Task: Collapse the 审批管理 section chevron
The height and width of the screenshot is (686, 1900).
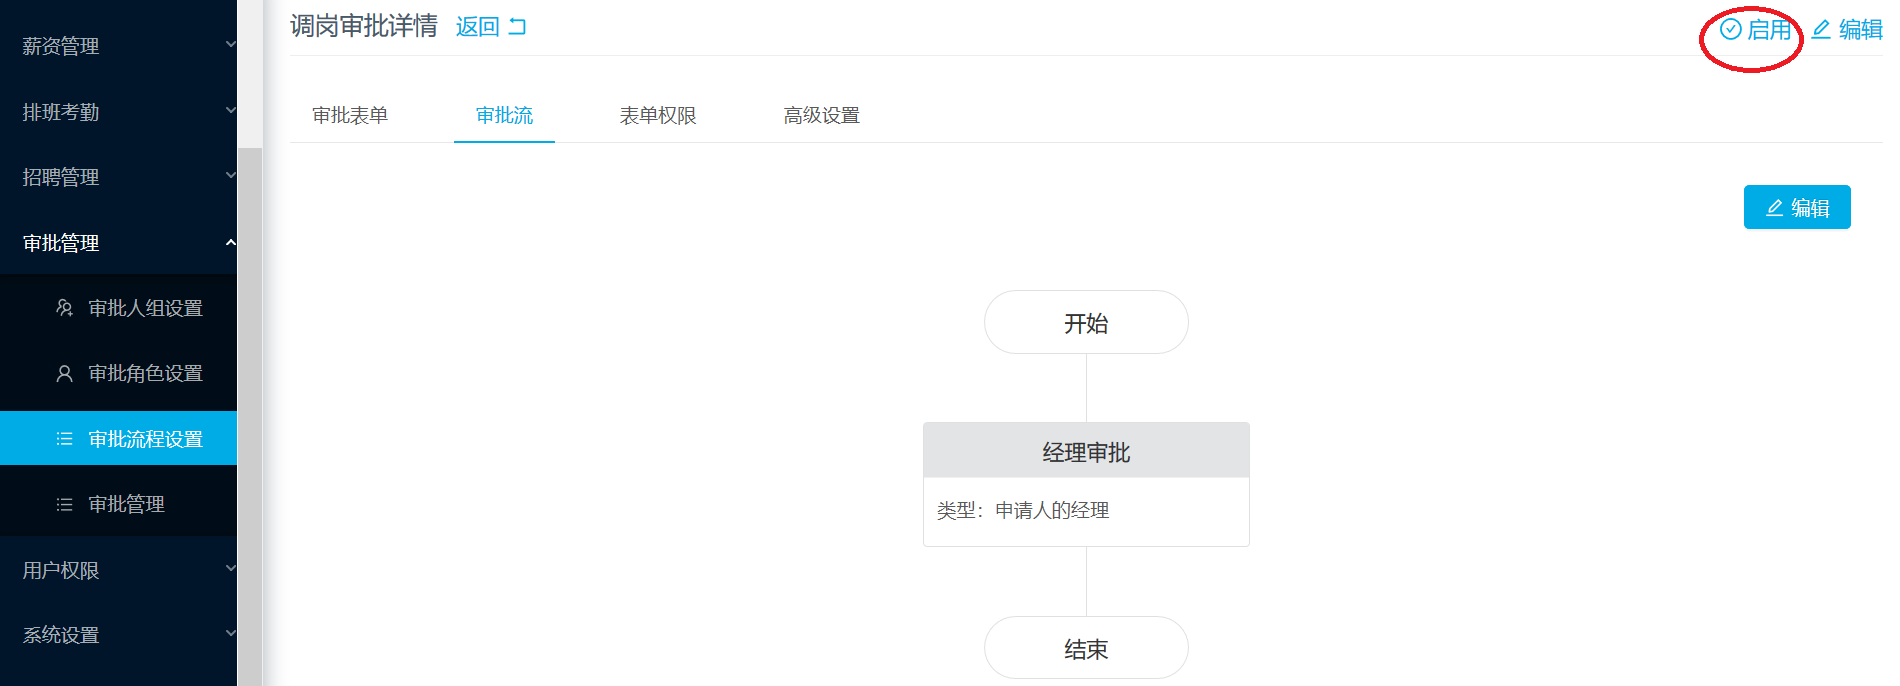Action: point(230,242)
